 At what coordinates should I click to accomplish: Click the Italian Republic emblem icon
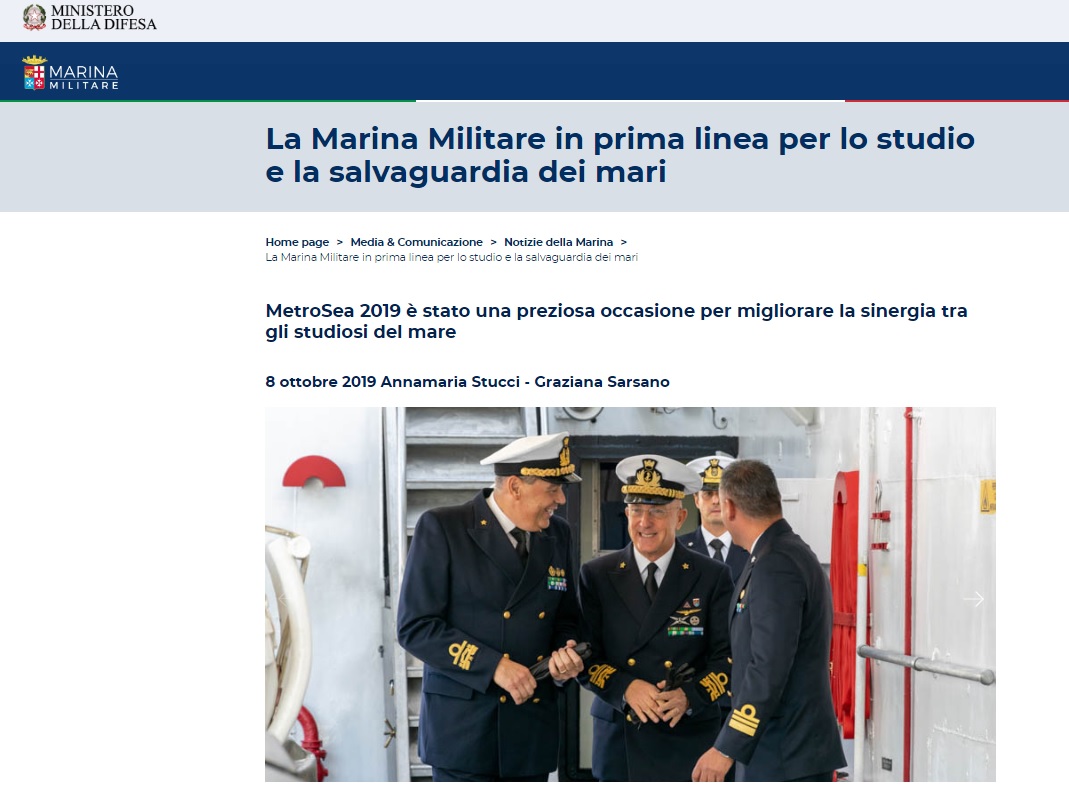pos(34,17)
